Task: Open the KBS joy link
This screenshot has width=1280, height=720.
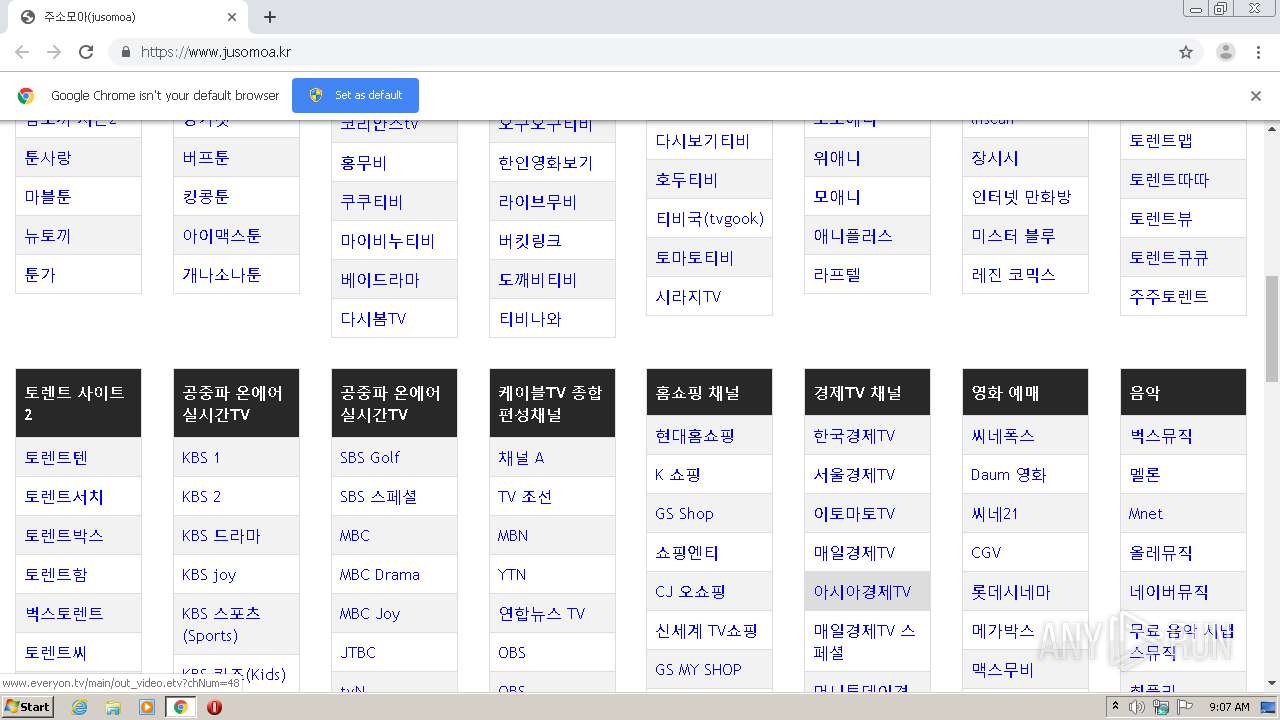Action: [x=209, y=574]
